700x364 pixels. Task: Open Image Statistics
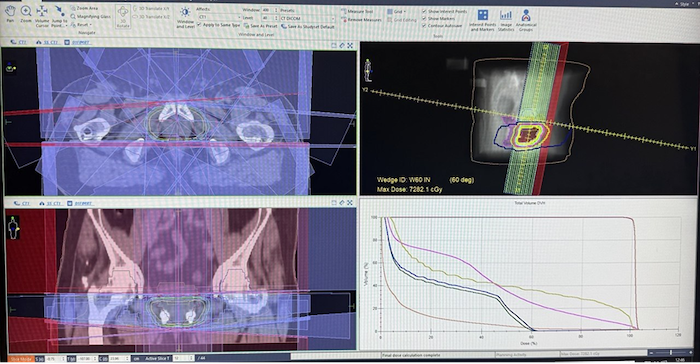click(506, 21)
